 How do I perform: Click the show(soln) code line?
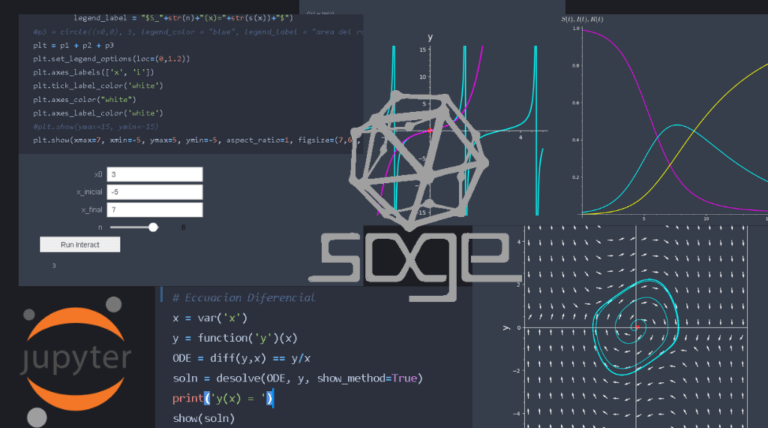coord(204,418)
